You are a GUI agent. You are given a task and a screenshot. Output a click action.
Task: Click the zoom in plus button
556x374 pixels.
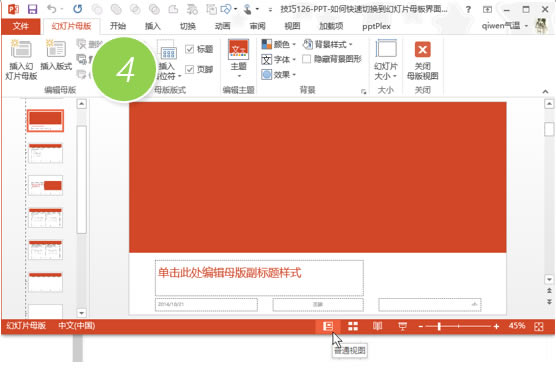(x=496, y=326)
